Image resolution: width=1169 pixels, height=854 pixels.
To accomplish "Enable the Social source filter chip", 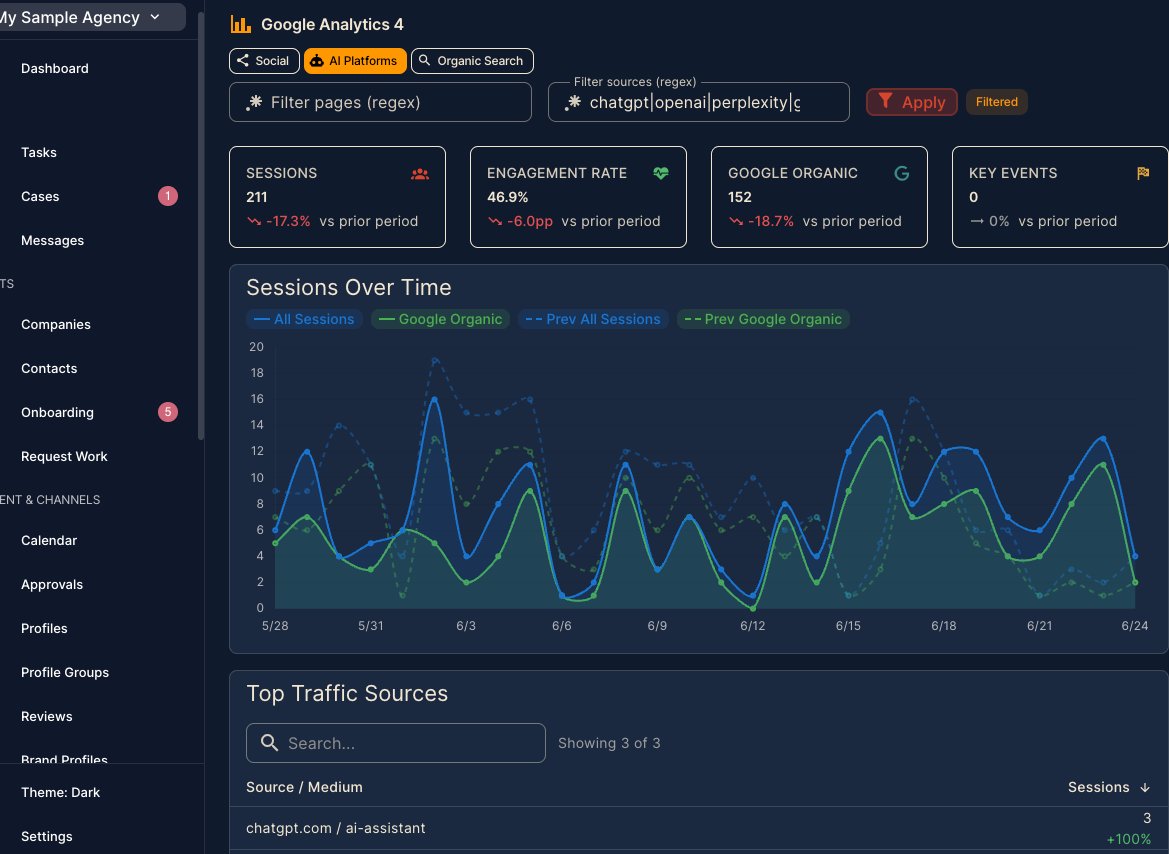I will [264, 60].
